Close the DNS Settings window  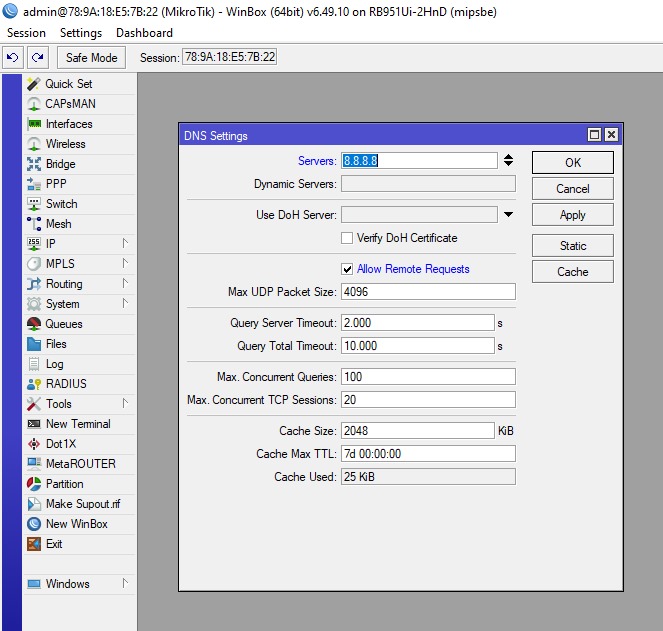coord(611,135)
